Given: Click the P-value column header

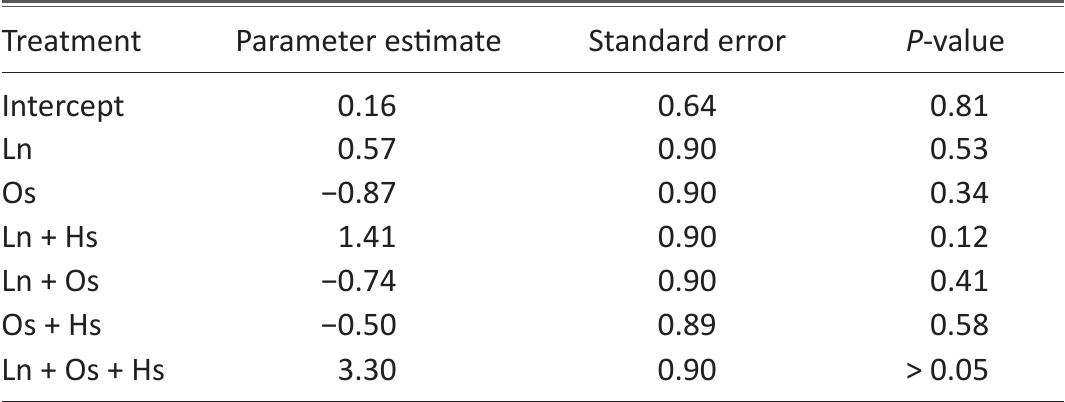Looking at the screenshot, I should tap(956, 41).
